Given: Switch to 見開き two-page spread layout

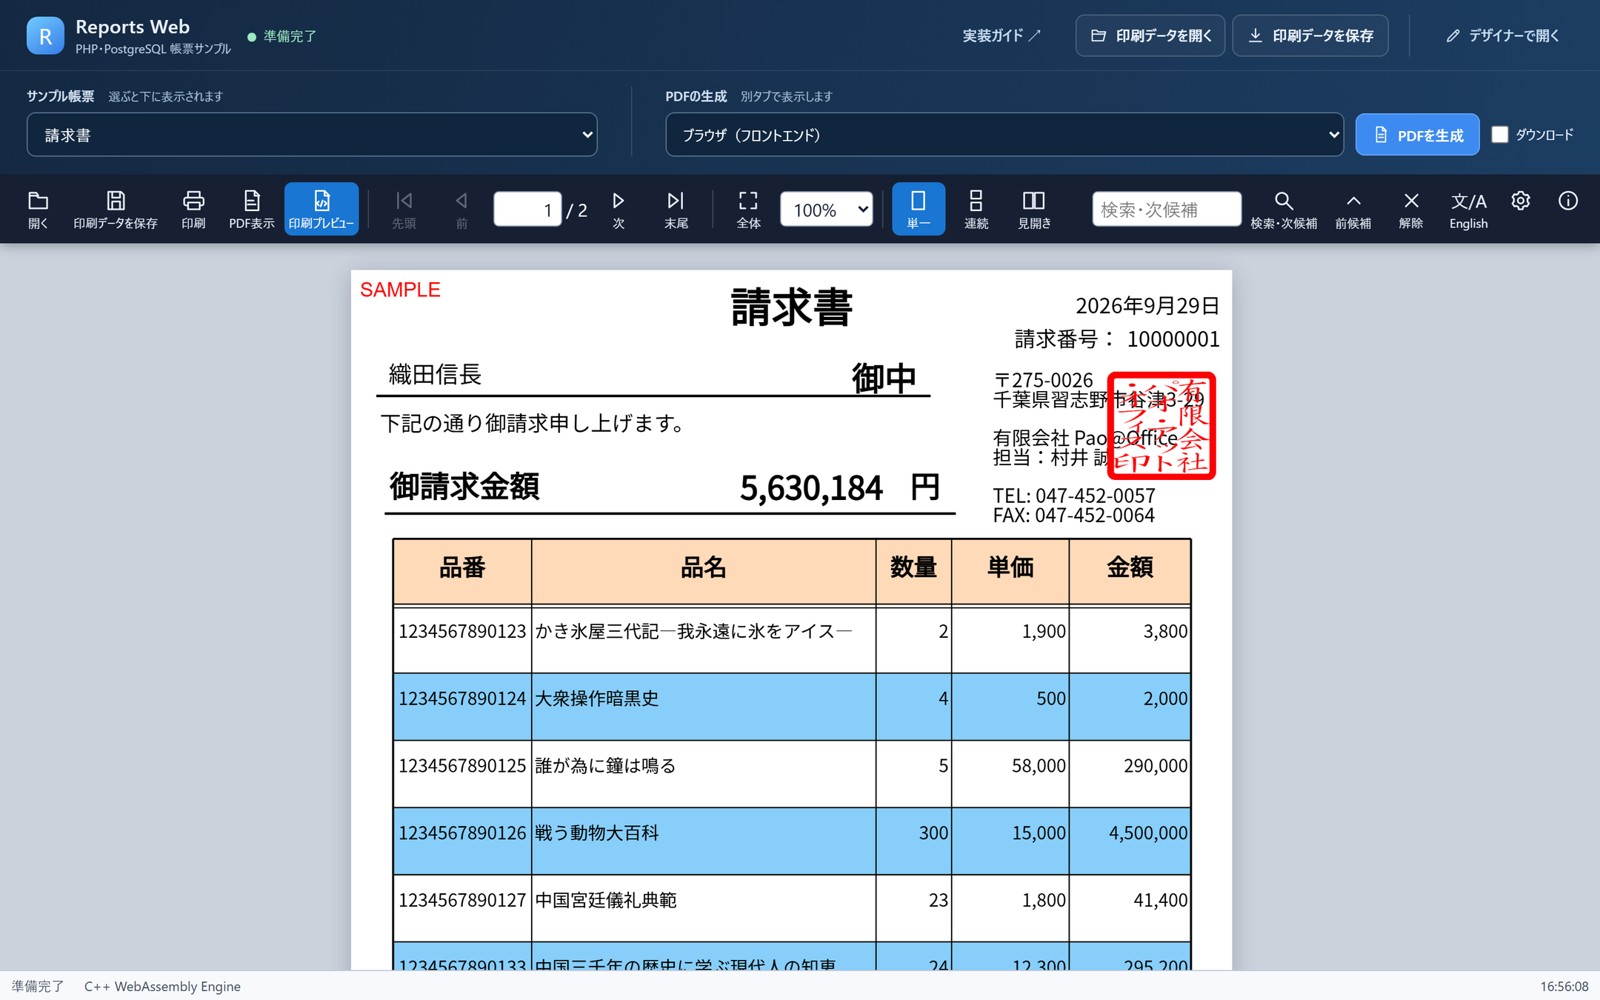Looking at the screenshot, I should click(1034, 209).
